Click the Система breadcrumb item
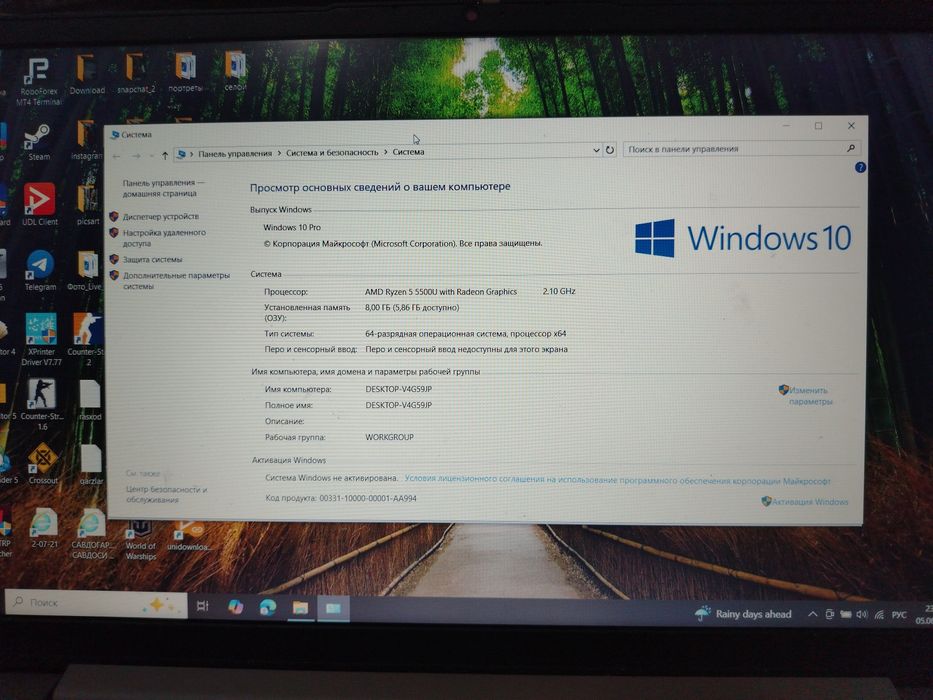Viewport: 933px width, 700px height. tap(408, 152)
